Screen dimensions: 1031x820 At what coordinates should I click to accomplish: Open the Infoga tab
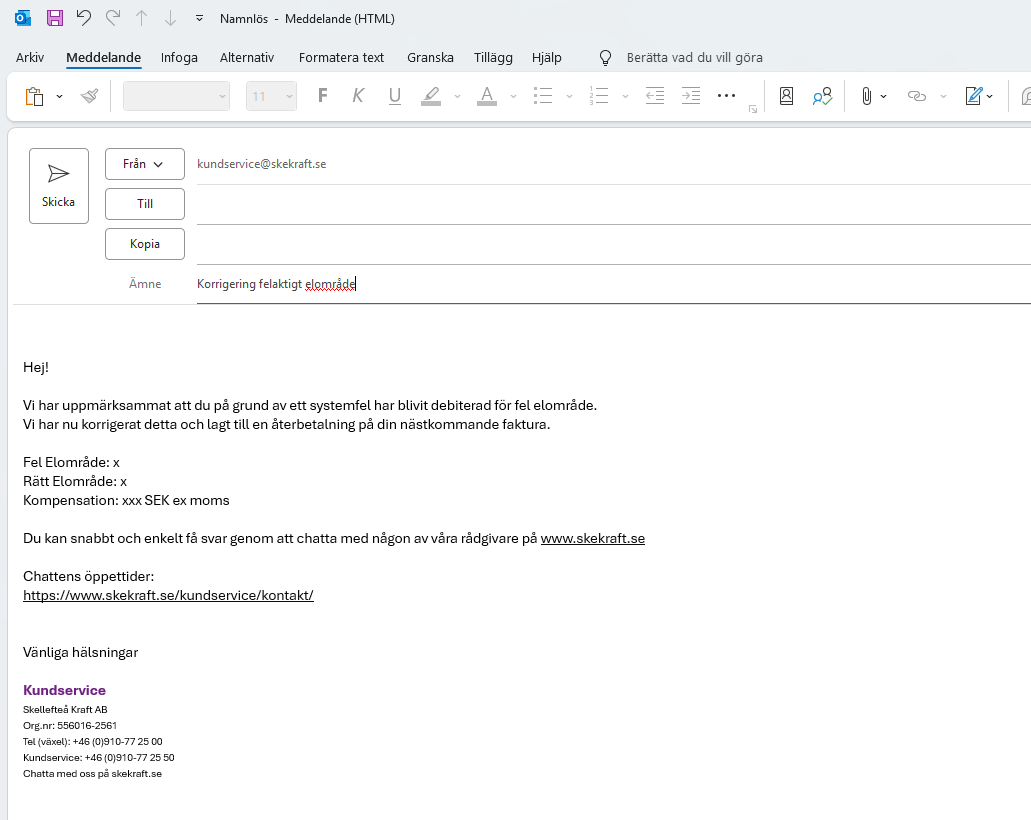[179, 57]
